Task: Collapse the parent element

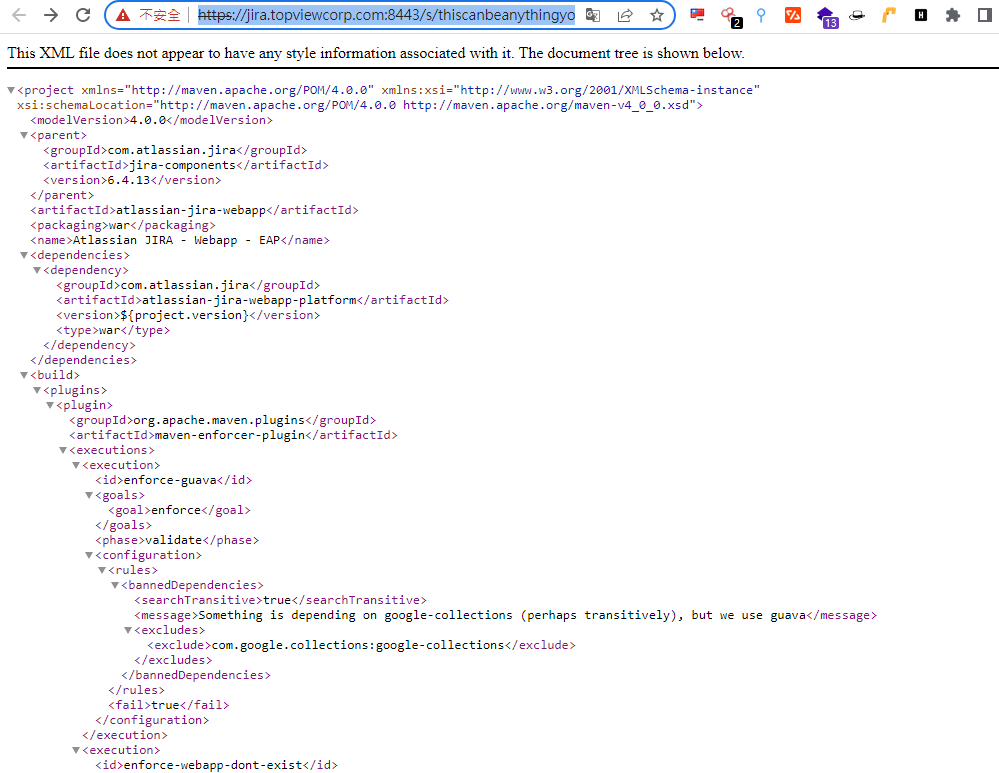Action: [24, 135]
